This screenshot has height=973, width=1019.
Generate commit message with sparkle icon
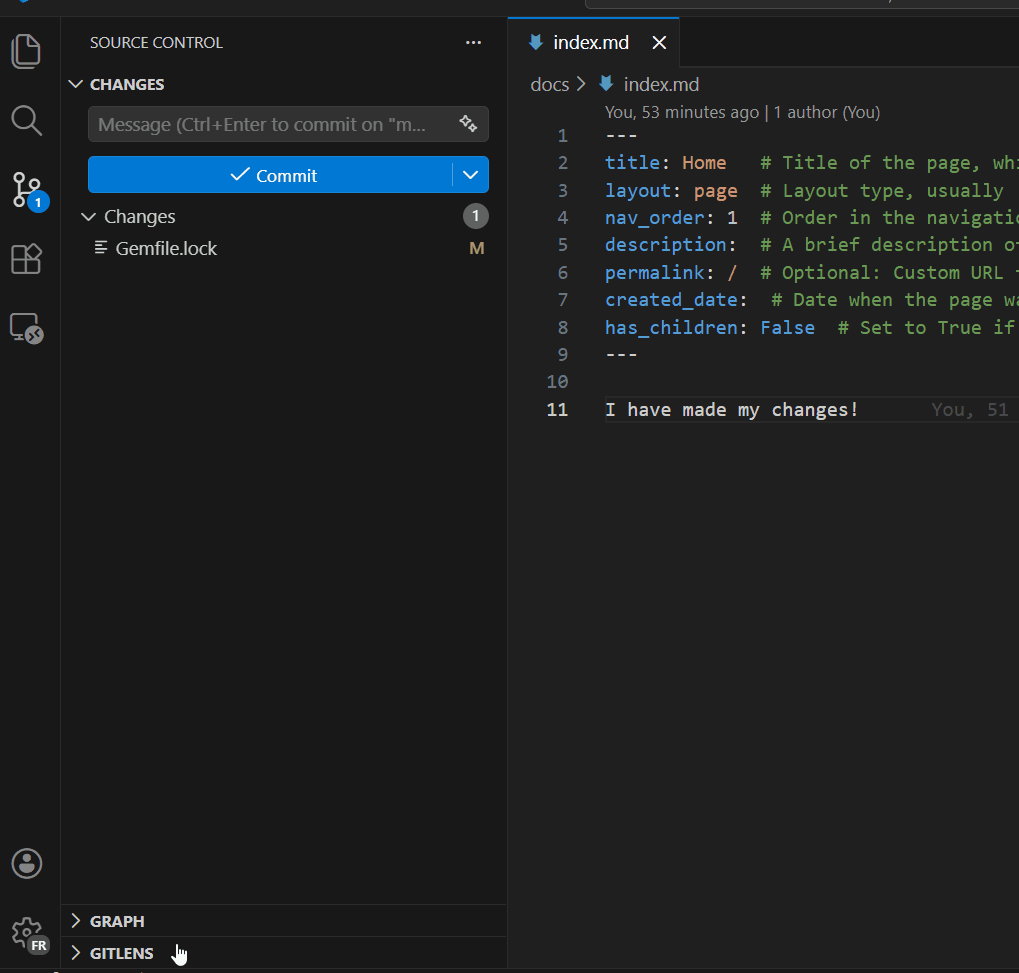[468, 124]
